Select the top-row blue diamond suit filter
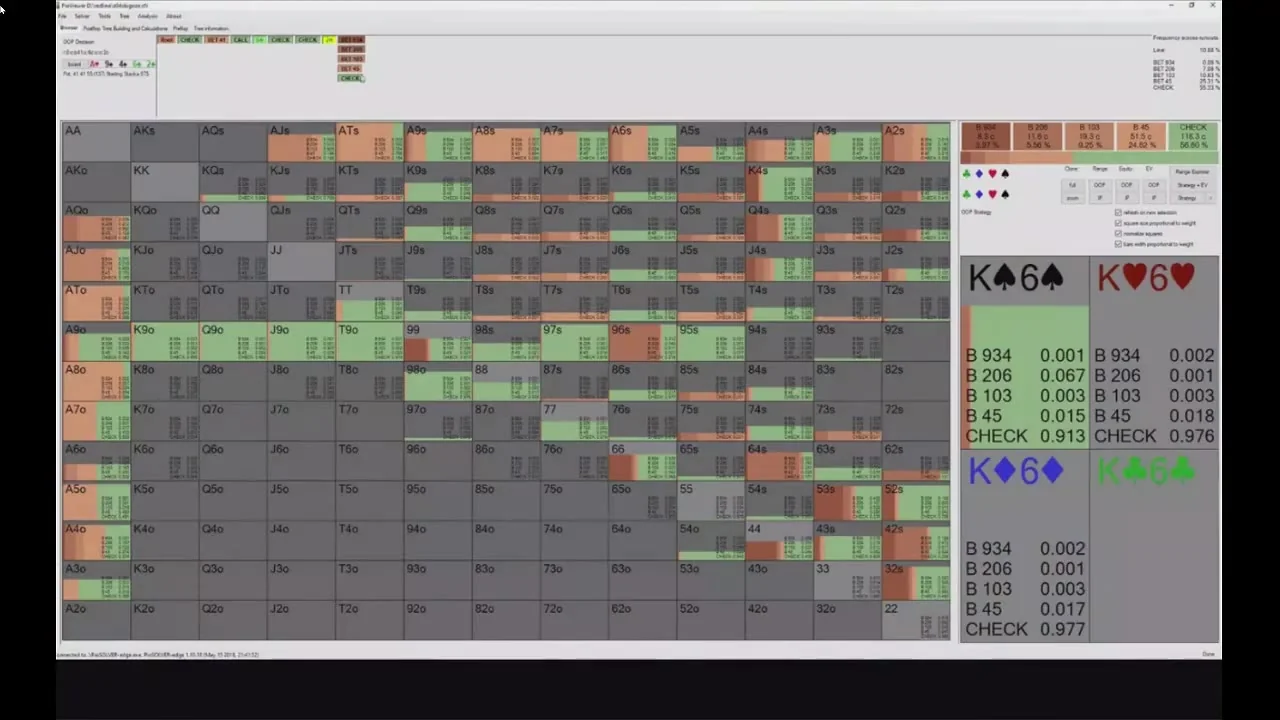The width and height of the screenshot is (1280, 720). (x=979, y=174)
